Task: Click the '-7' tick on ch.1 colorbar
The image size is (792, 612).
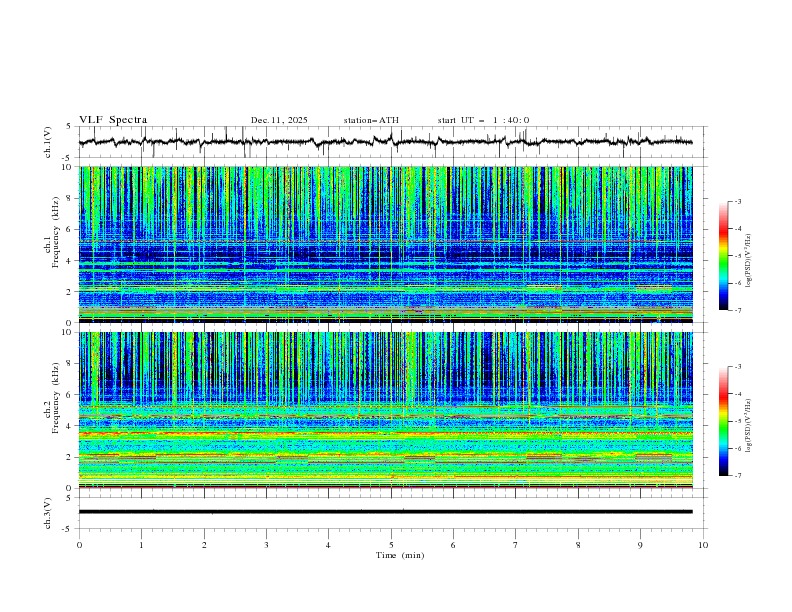Action: click(x=737, y=311)
